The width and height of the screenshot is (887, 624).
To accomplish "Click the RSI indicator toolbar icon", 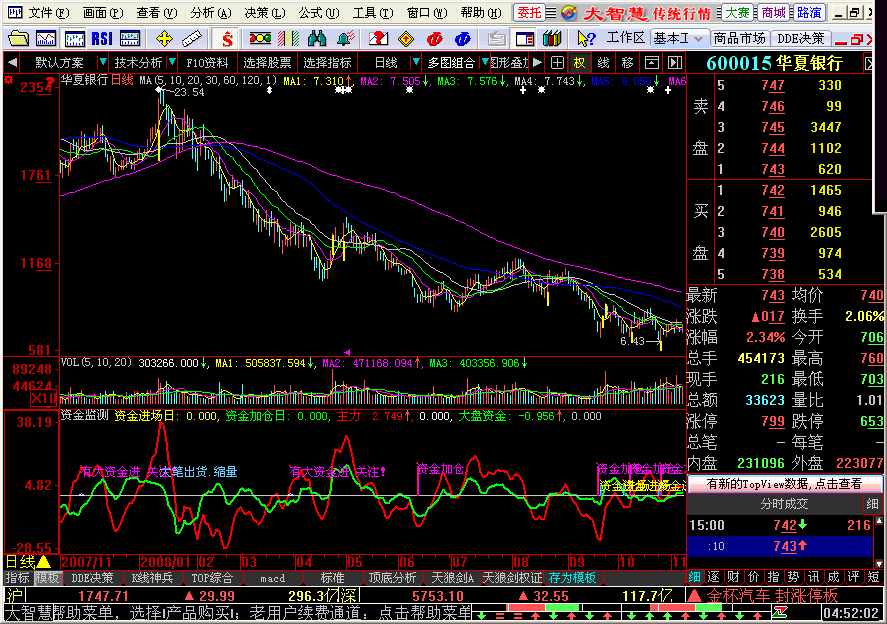I will [x=102, y=38].
